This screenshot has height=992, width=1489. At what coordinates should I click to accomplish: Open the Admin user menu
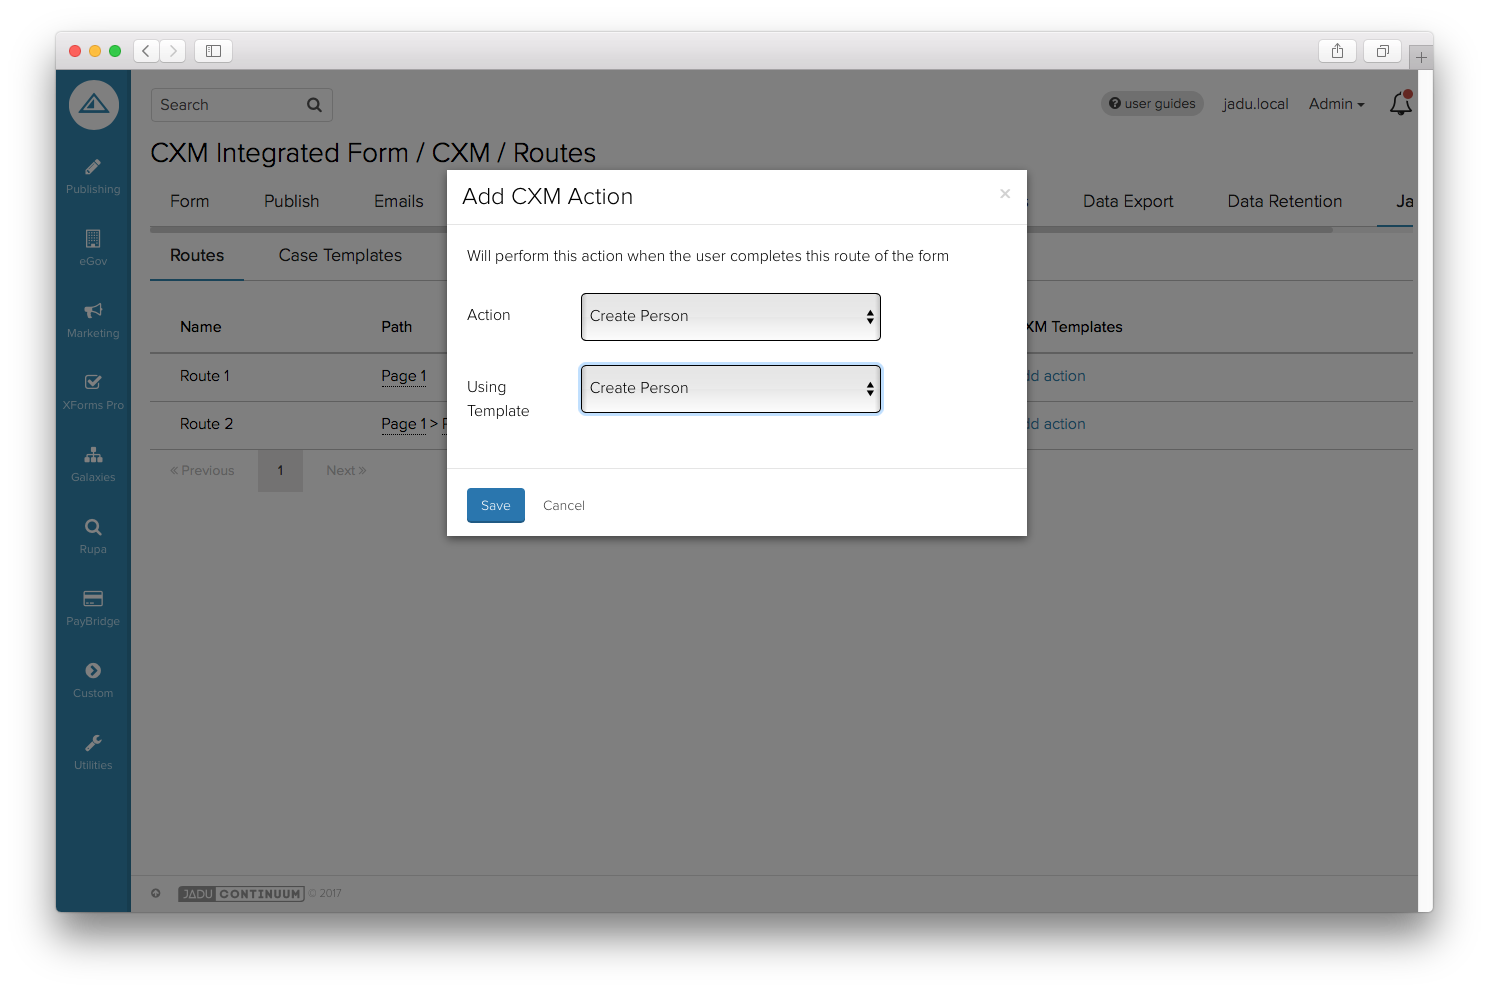click(x=1336, y=104)
